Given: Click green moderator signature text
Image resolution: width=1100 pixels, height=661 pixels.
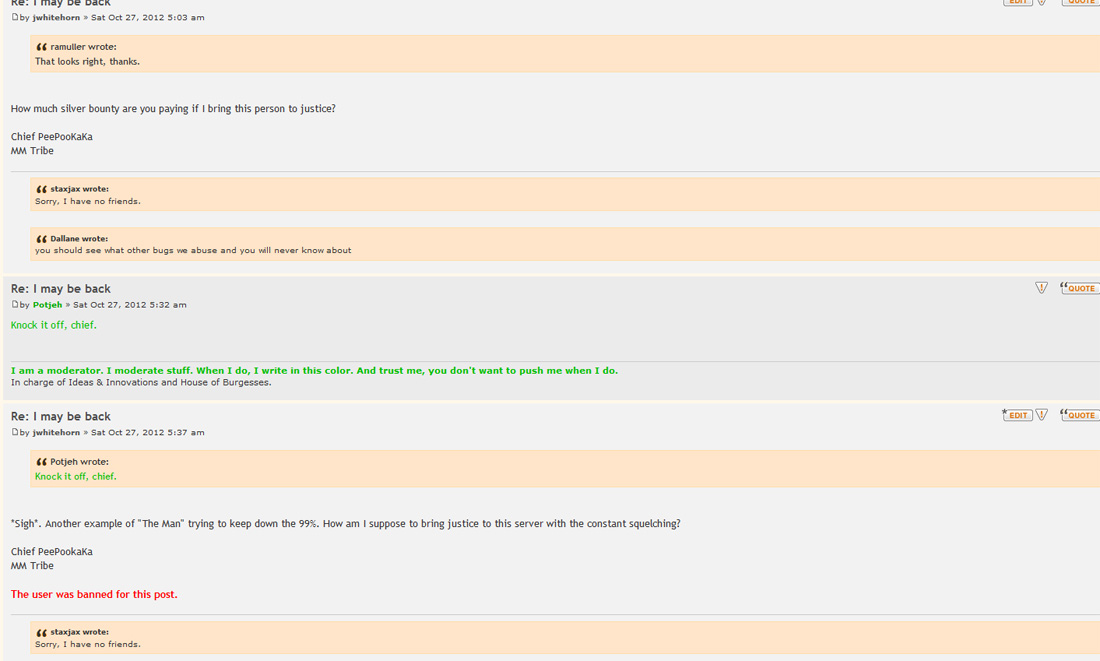Looking at the screenshot, I should (x=314, y=370).
